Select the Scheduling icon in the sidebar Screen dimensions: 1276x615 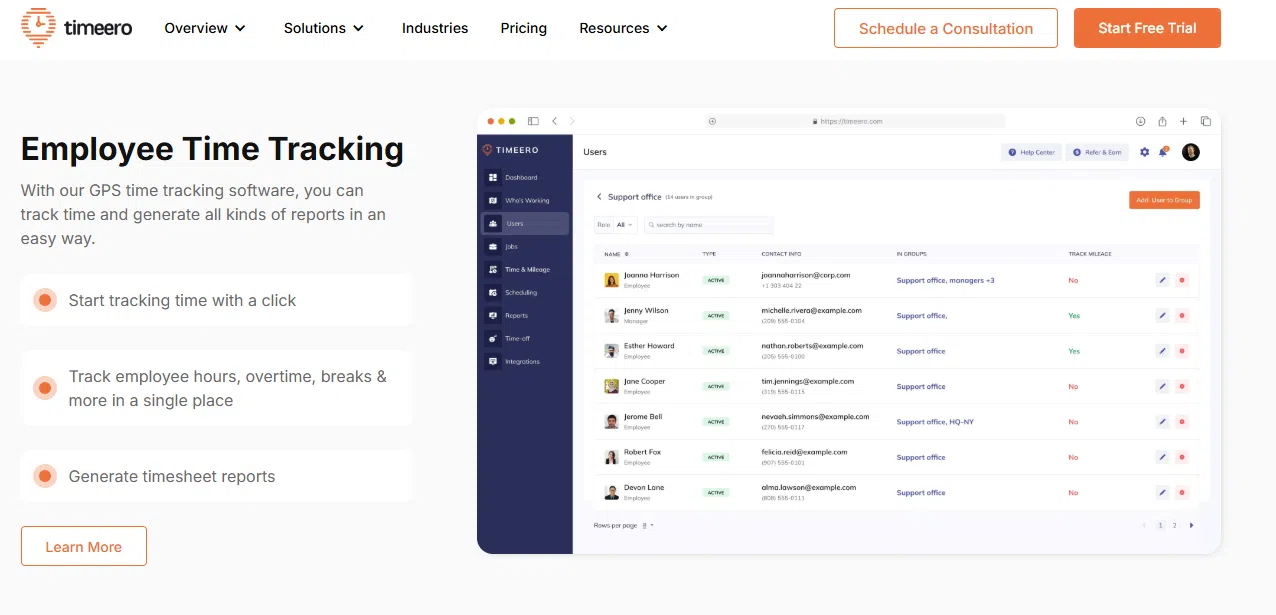tap(492, 293)
